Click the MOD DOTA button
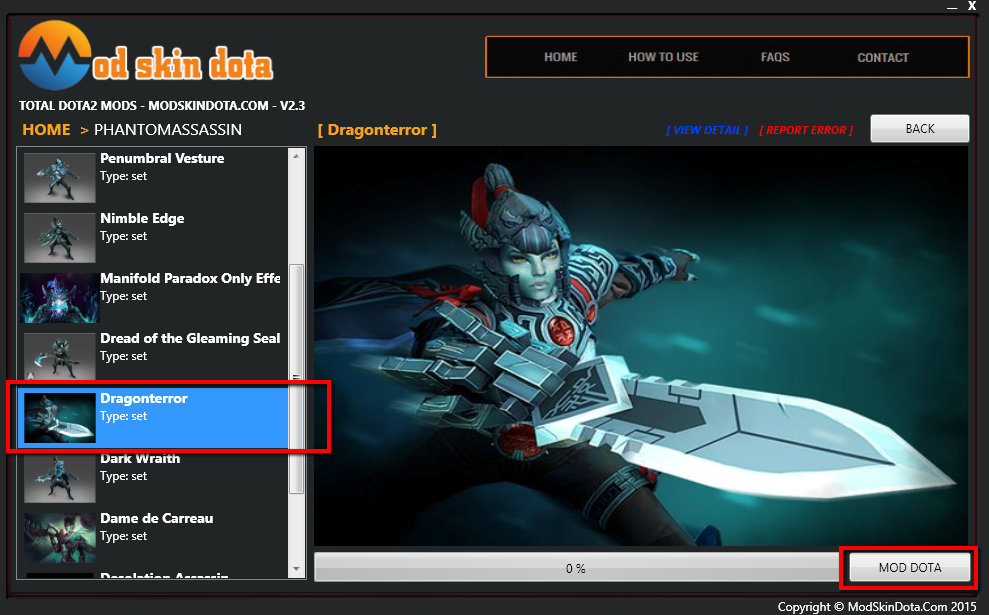Screen dimensions: 989x615 click(910, 568)
